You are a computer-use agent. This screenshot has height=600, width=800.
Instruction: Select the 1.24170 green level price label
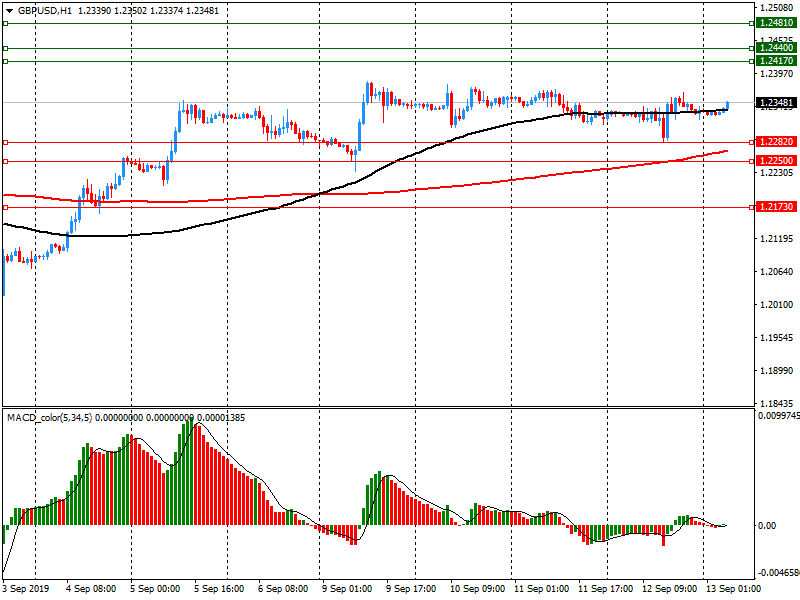click(x=776, y=61)
